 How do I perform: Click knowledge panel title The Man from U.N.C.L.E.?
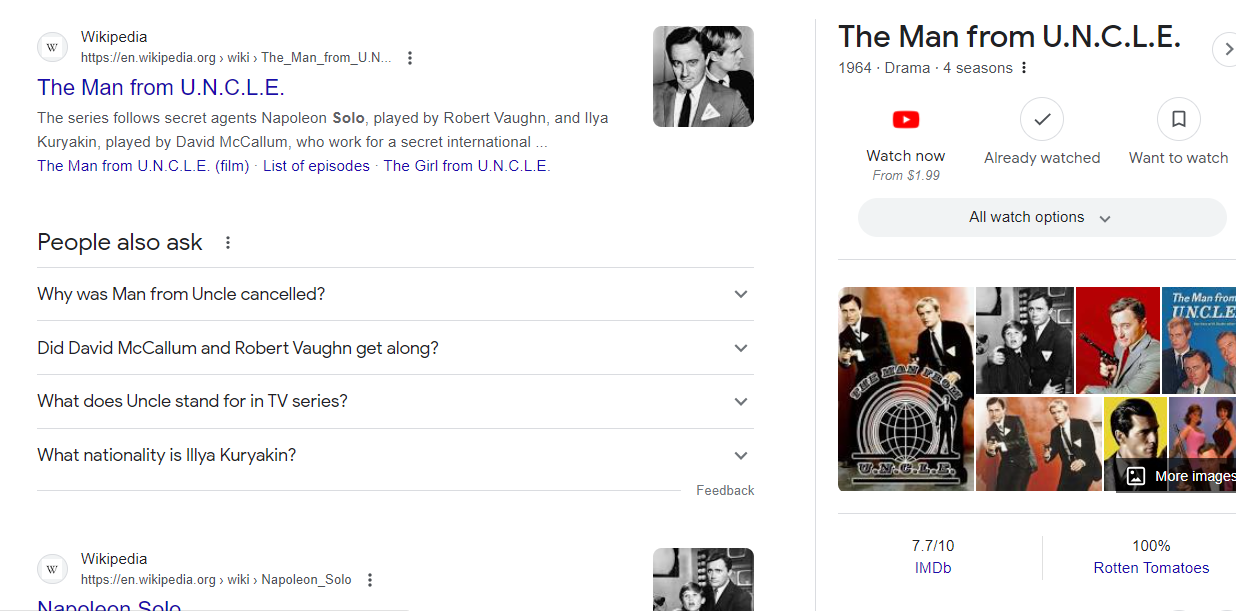(1009, 37)
